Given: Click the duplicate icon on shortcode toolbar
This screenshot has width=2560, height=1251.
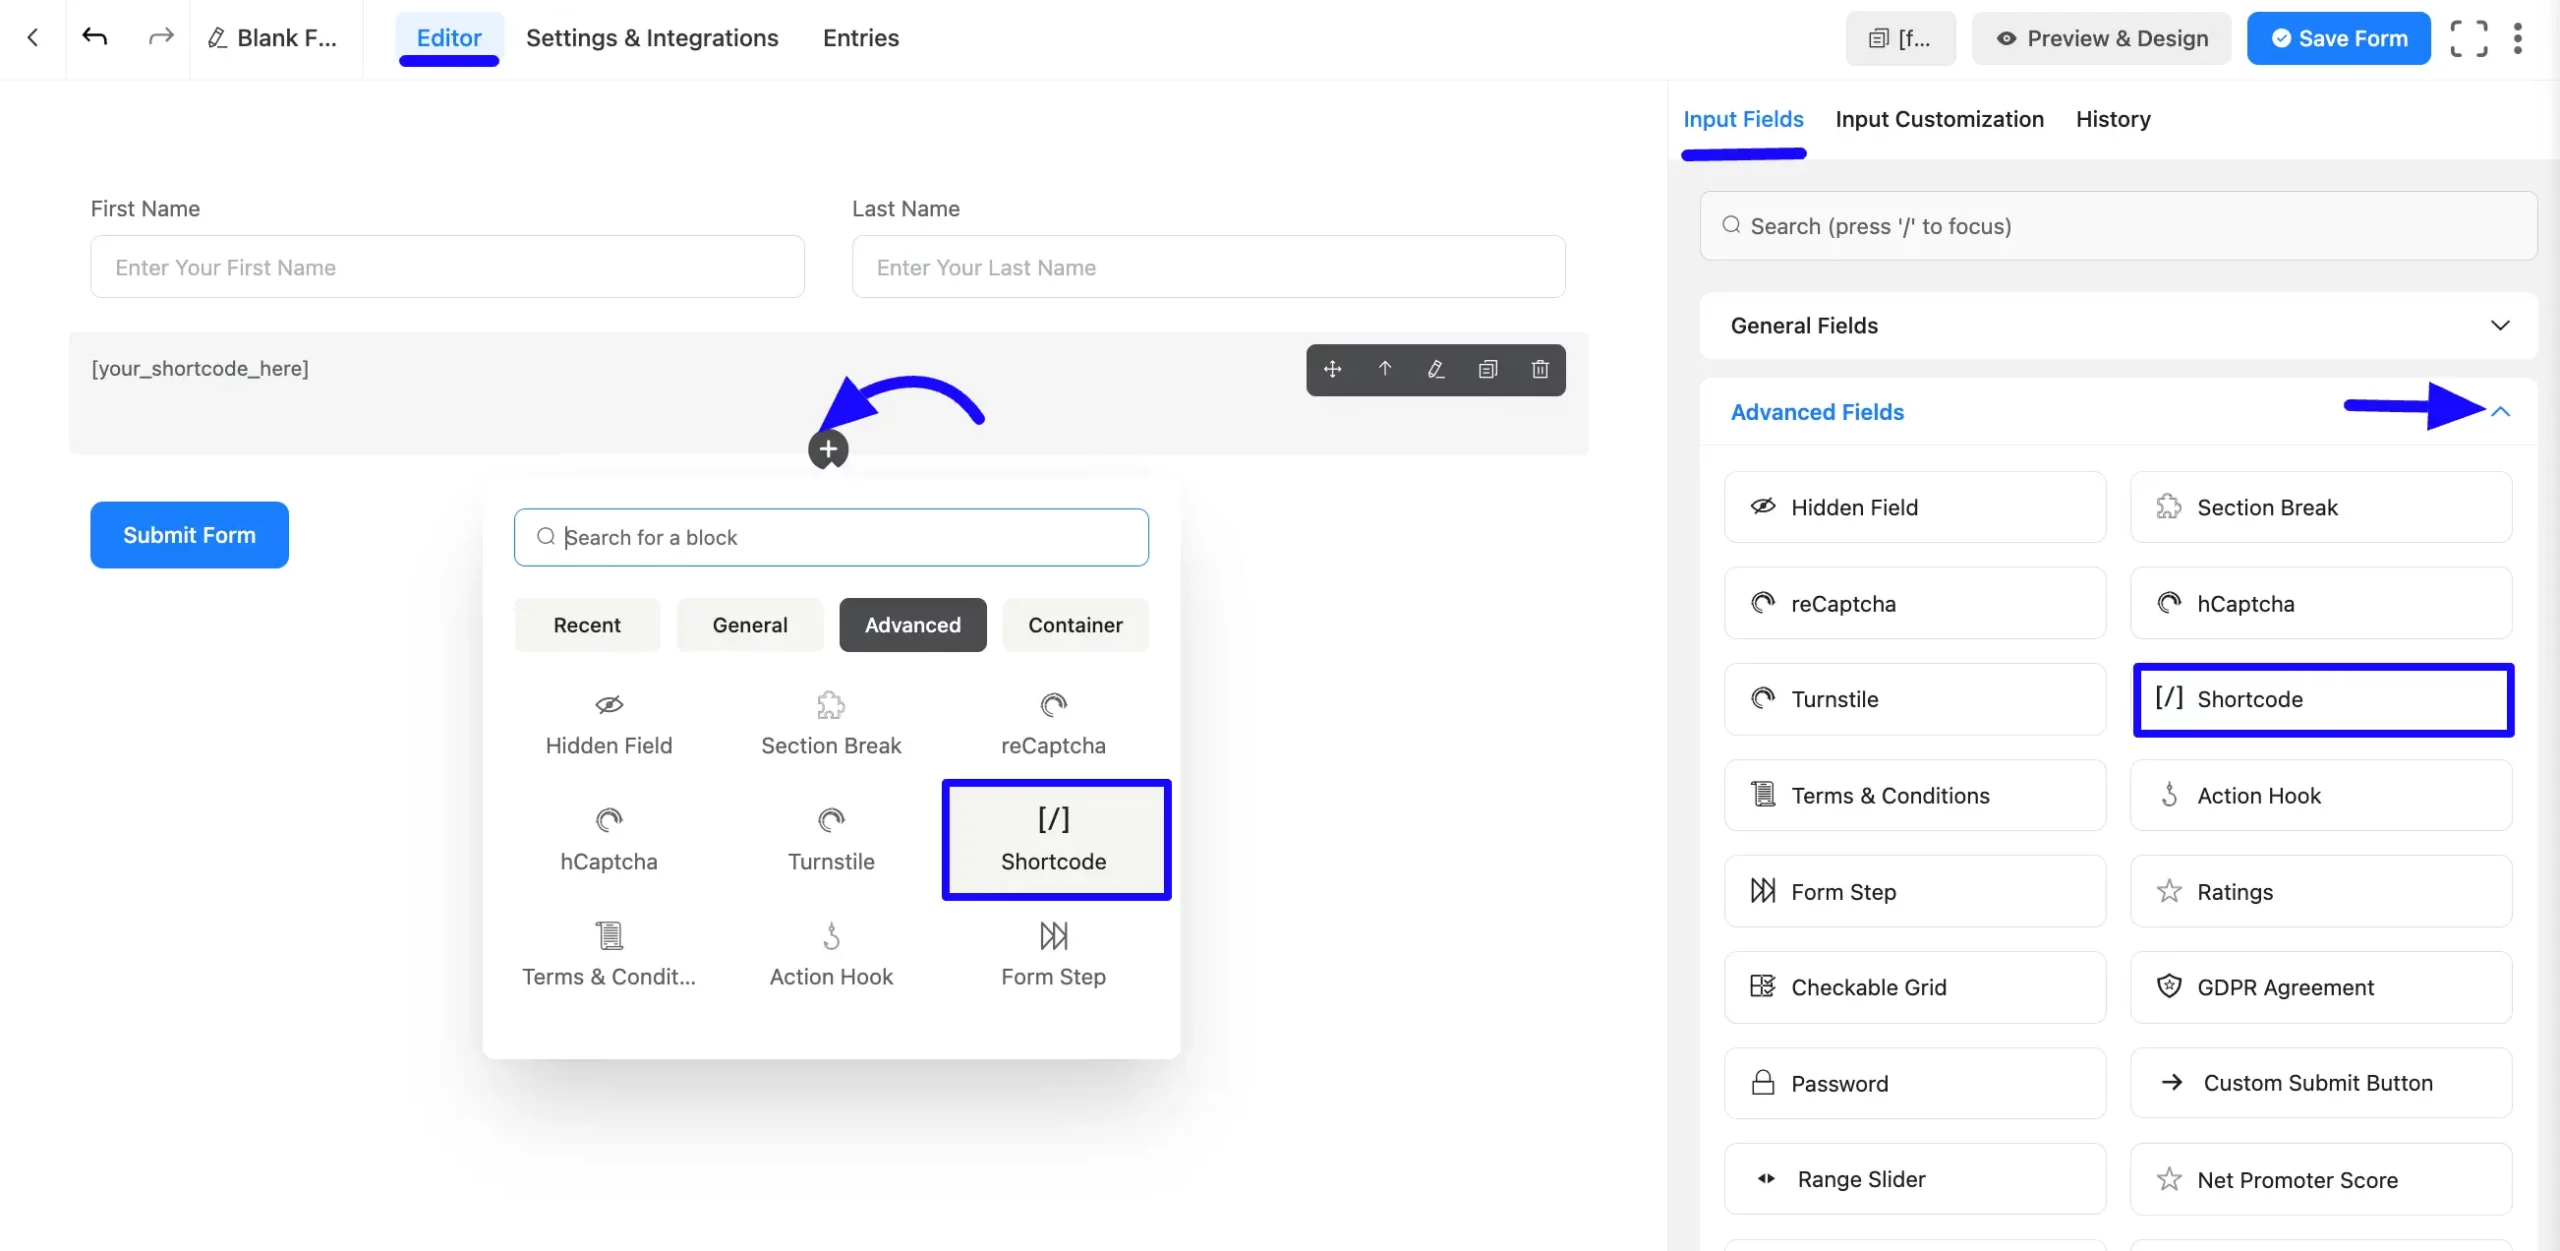Looking at the screenshot, I should (x=1488, y=369).
